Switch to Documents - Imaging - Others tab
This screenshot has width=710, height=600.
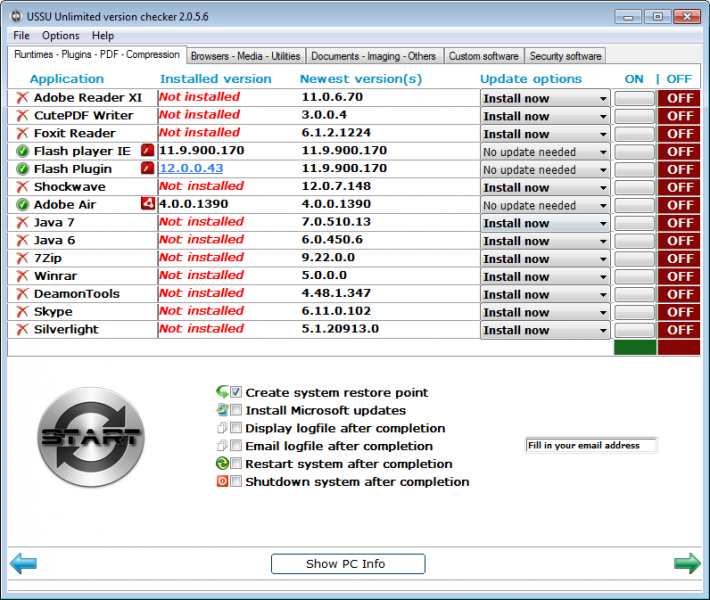pyautogui.click(x=374, y=56)
